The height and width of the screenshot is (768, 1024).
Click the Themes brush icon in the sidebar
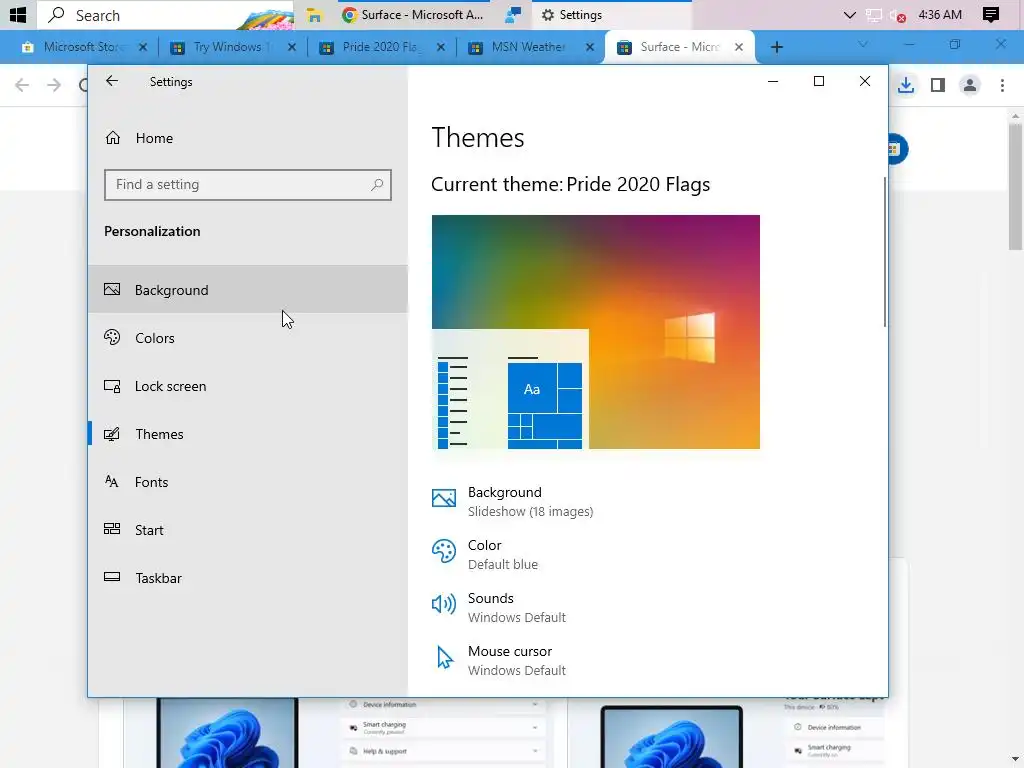[112, 434]
